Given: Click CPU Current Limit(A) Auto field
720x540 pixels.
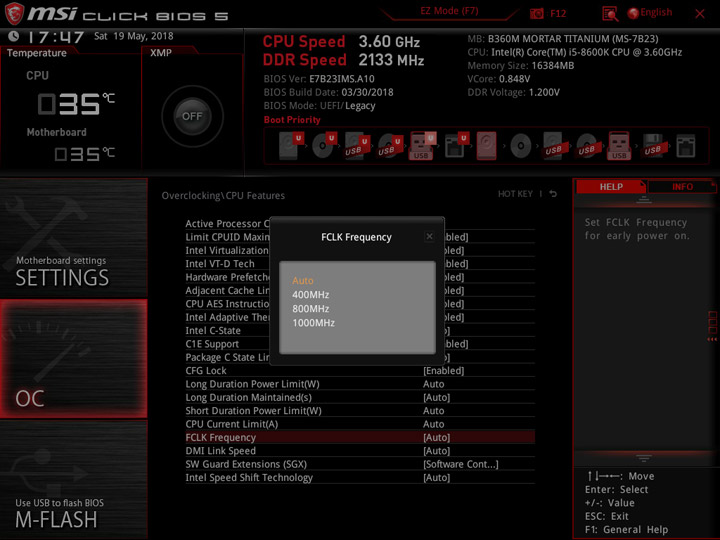Looking at the screenshot, I should coord(433,424).
